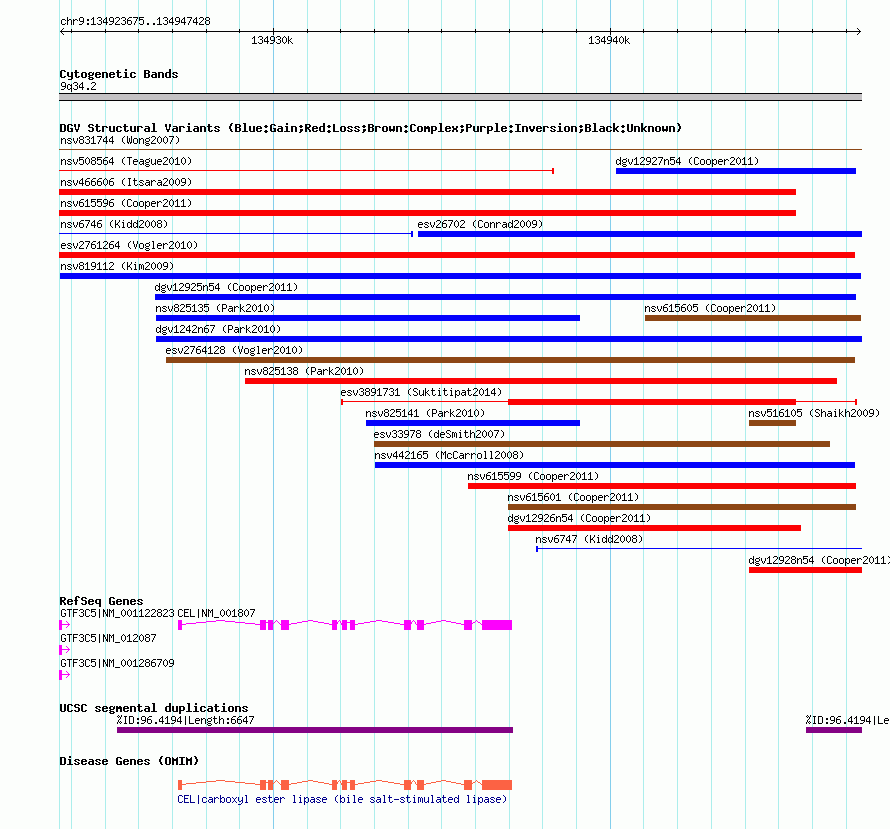This screenshot has height=829, width=890.
Task: Click the 134930k ruler tick label
Action: pyautogui.click(x=272, y=40)
